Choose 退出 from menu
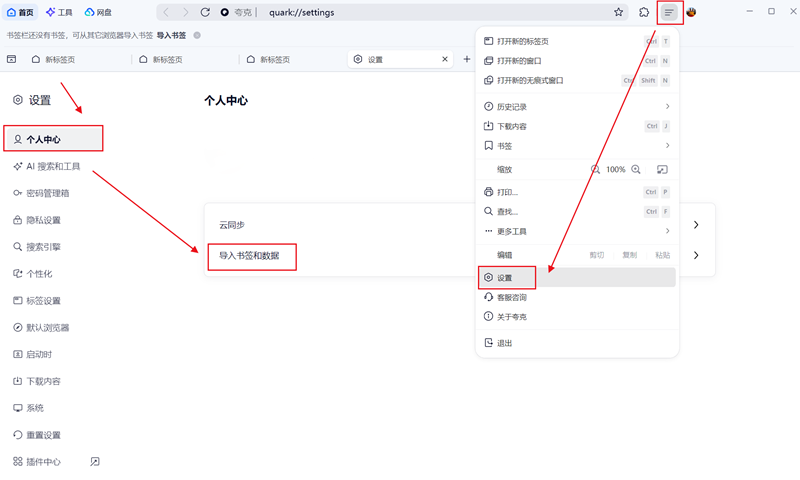This screenshot has width=800, height=480. point(577,343)
